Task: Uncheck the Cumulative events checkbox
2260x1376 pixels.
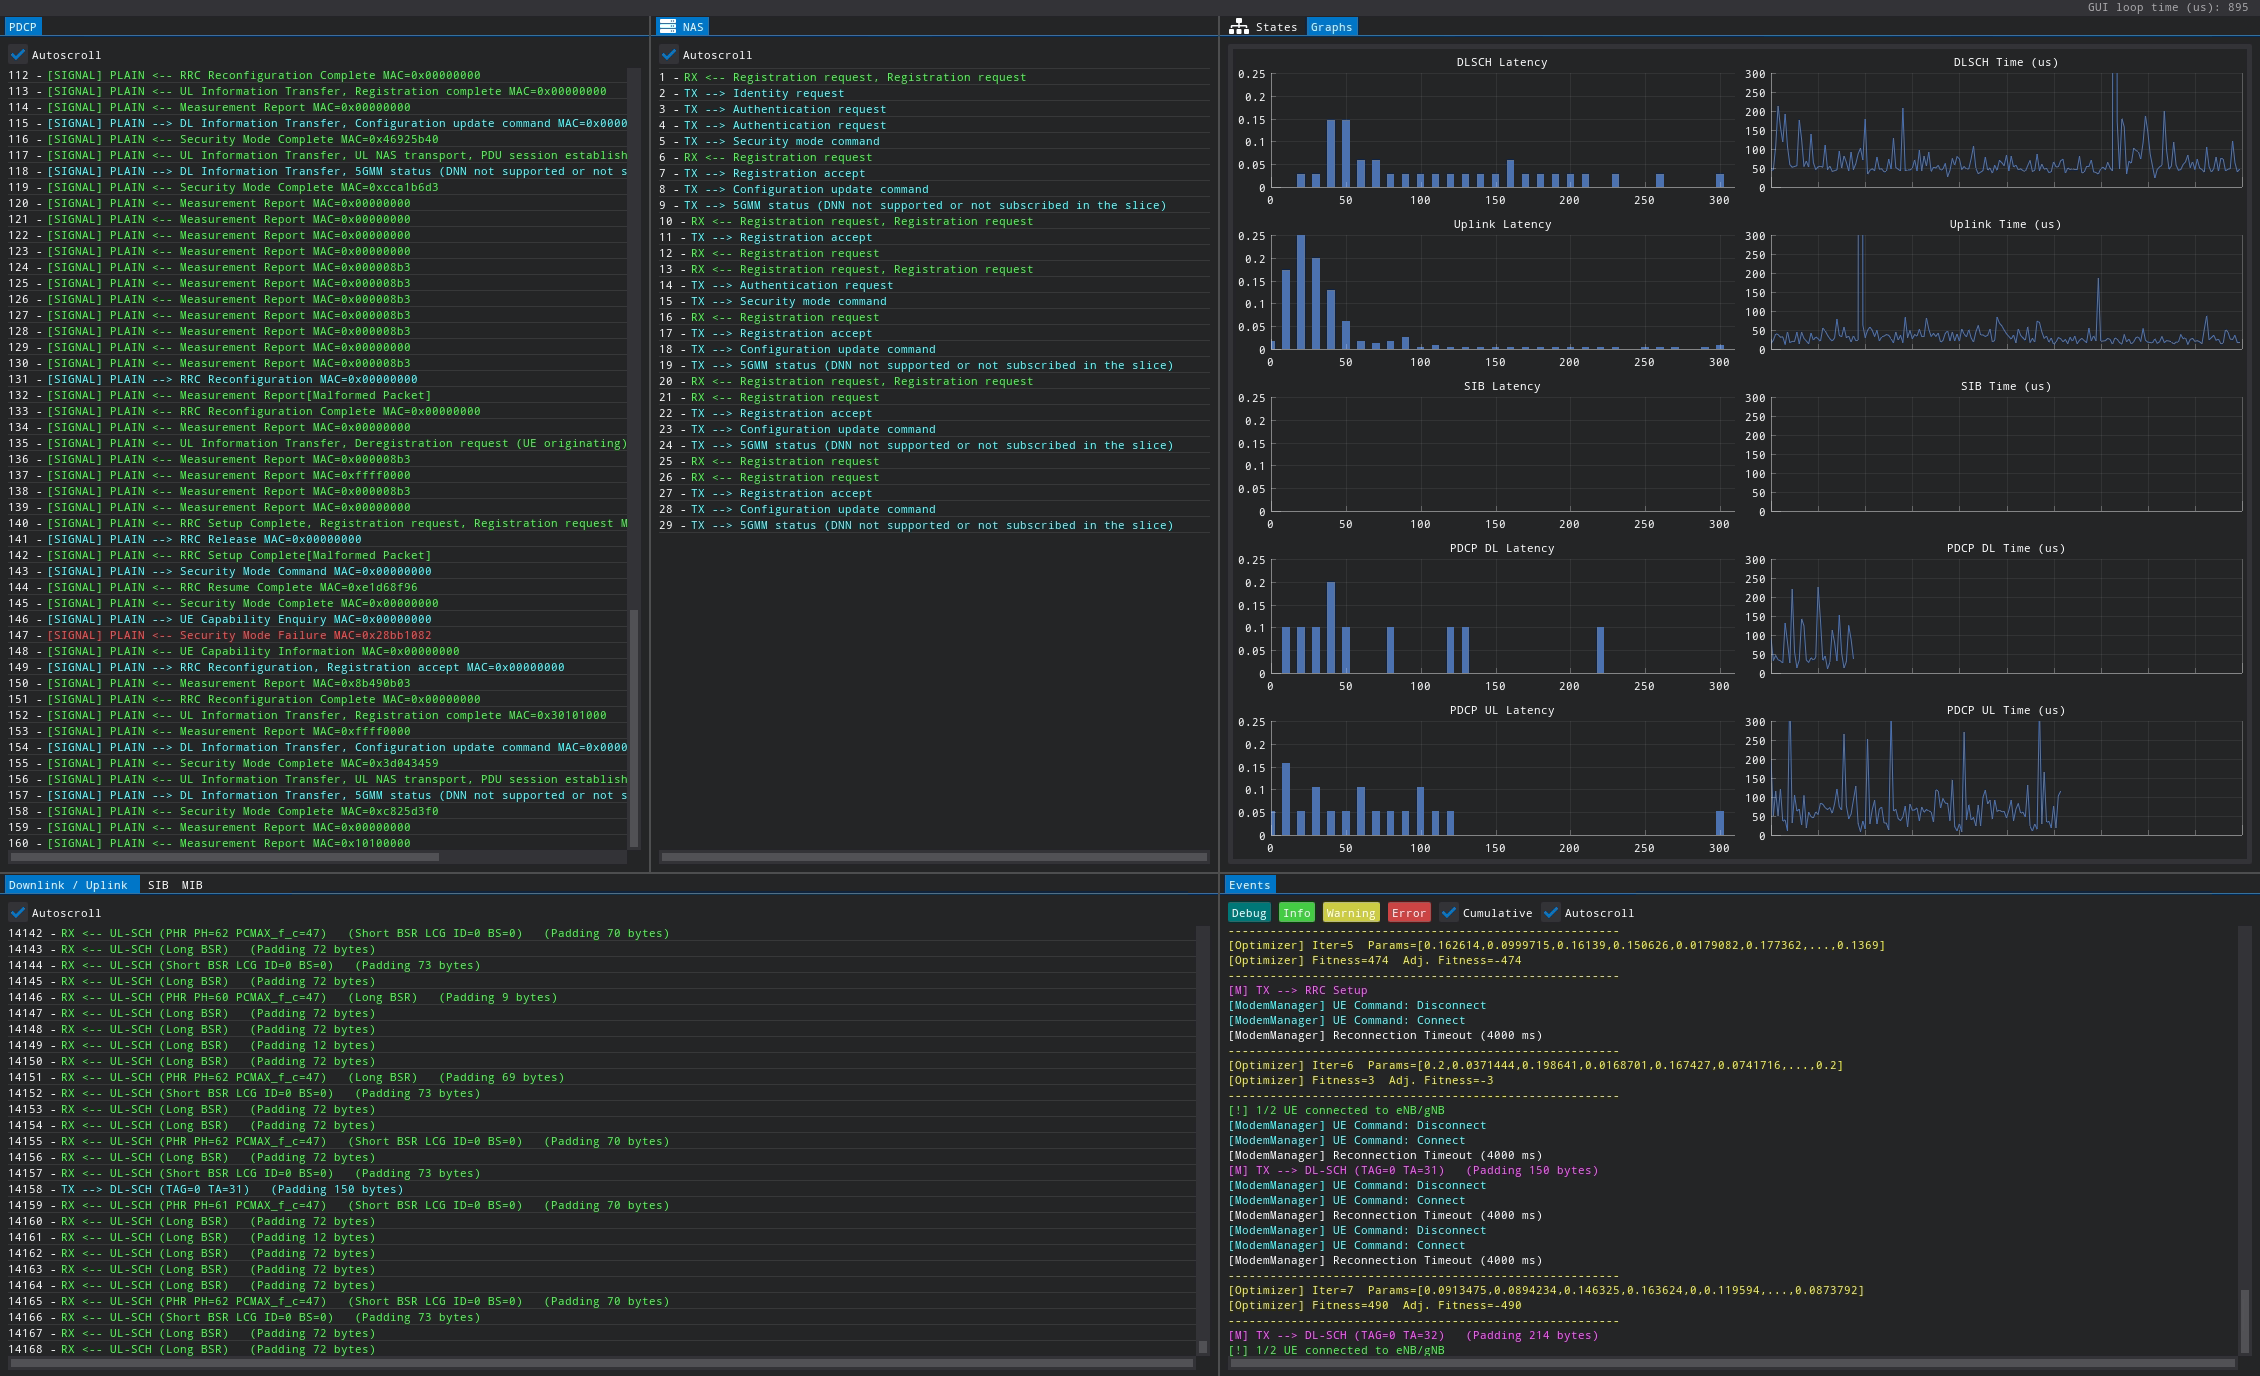Action: pyautogui.click(x=1449, y=913)
